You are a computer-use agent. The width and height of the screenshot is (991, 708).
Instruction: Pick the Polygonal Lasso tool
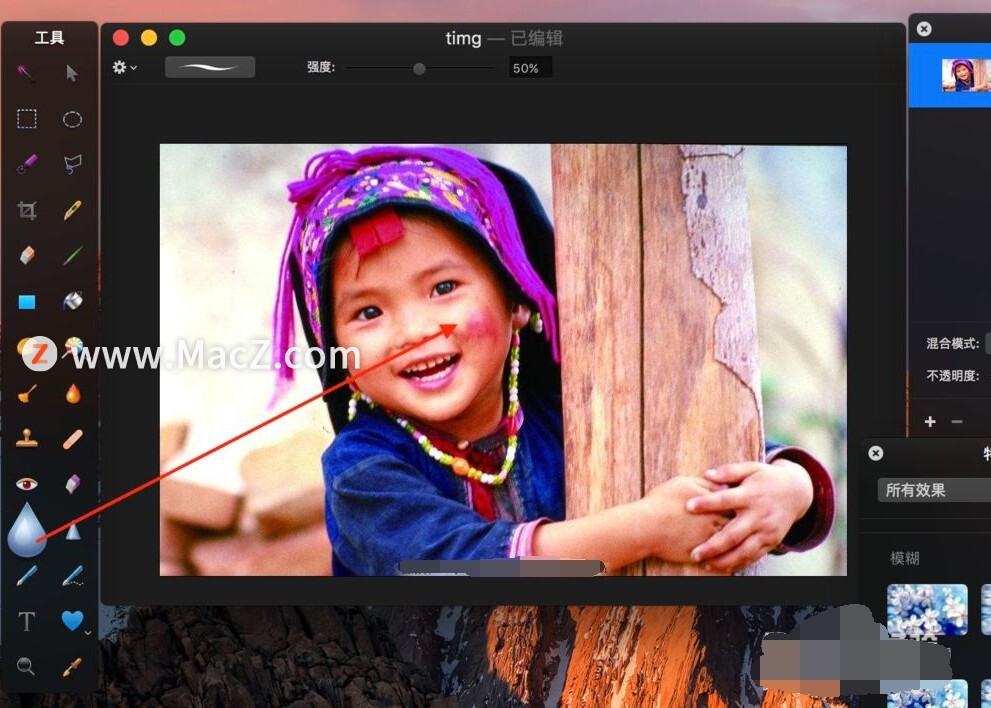click(72, 164)
